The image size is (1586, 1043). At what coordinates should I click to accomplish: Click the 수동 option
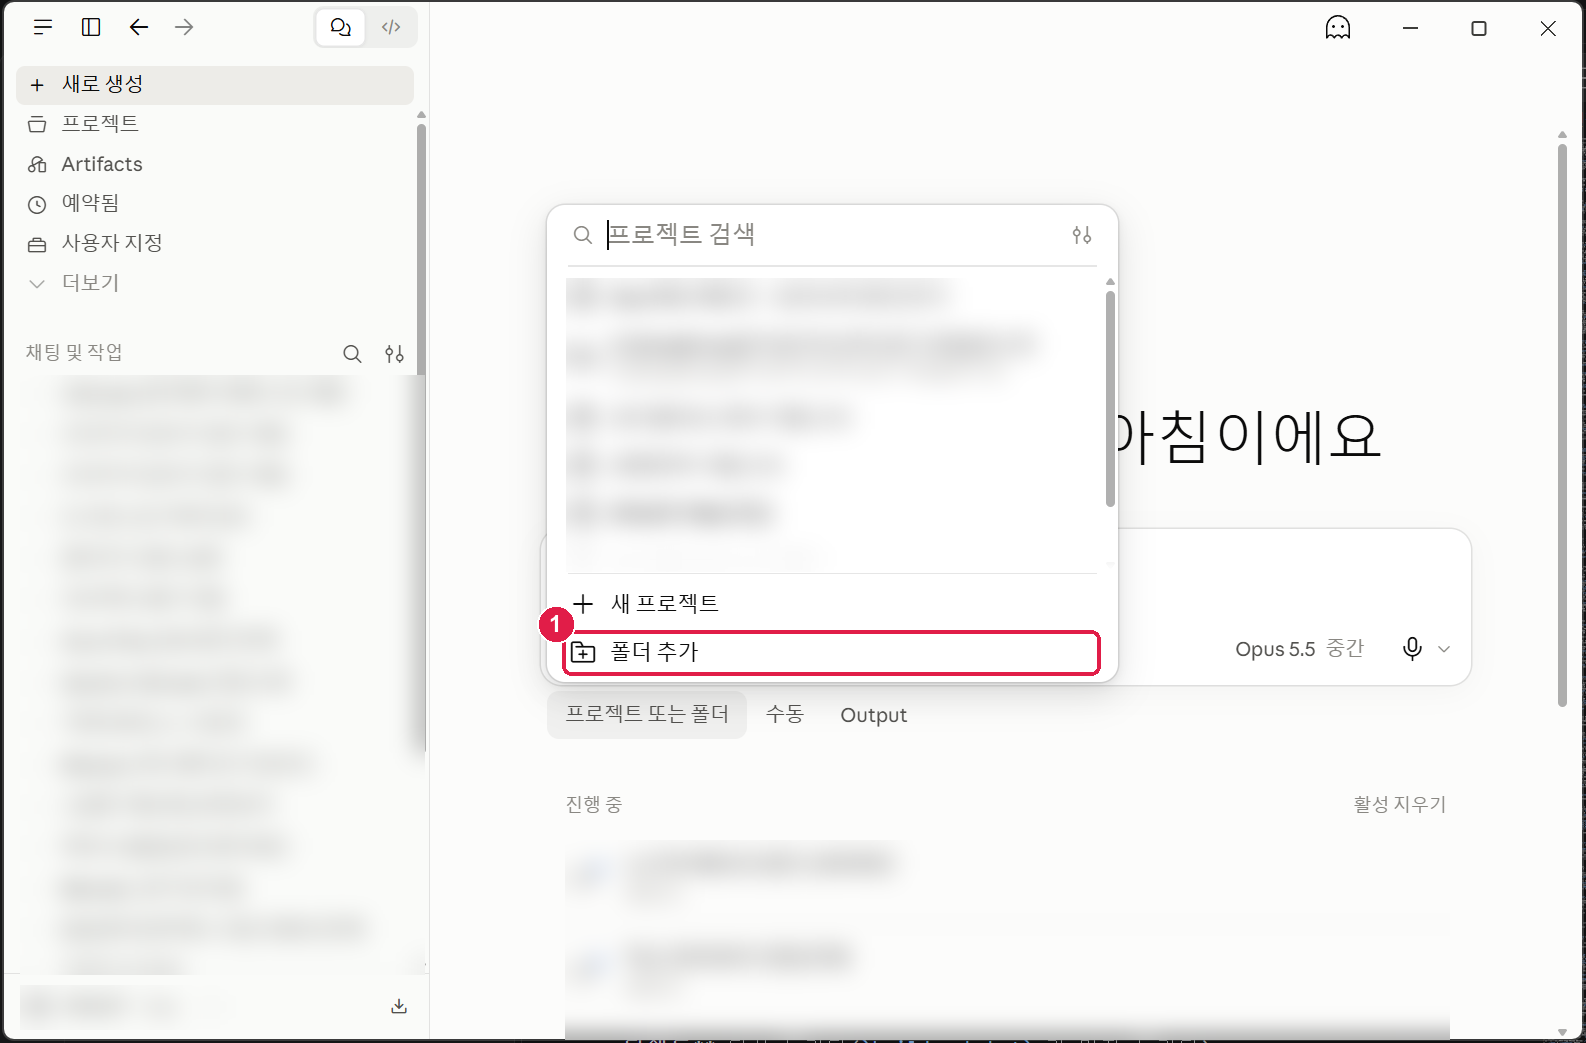click(x=785, y=714)
